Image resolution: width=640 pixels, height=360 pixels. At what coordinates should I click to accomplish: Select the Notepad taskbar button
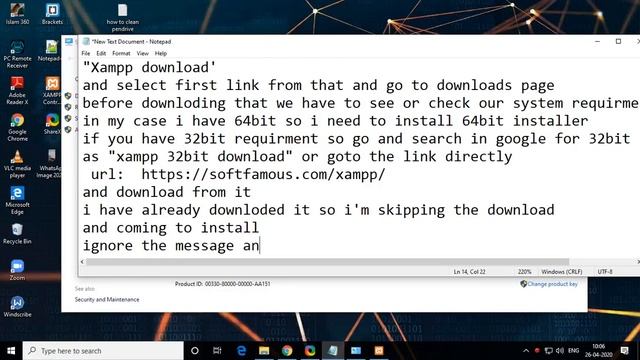pos(333,351)
